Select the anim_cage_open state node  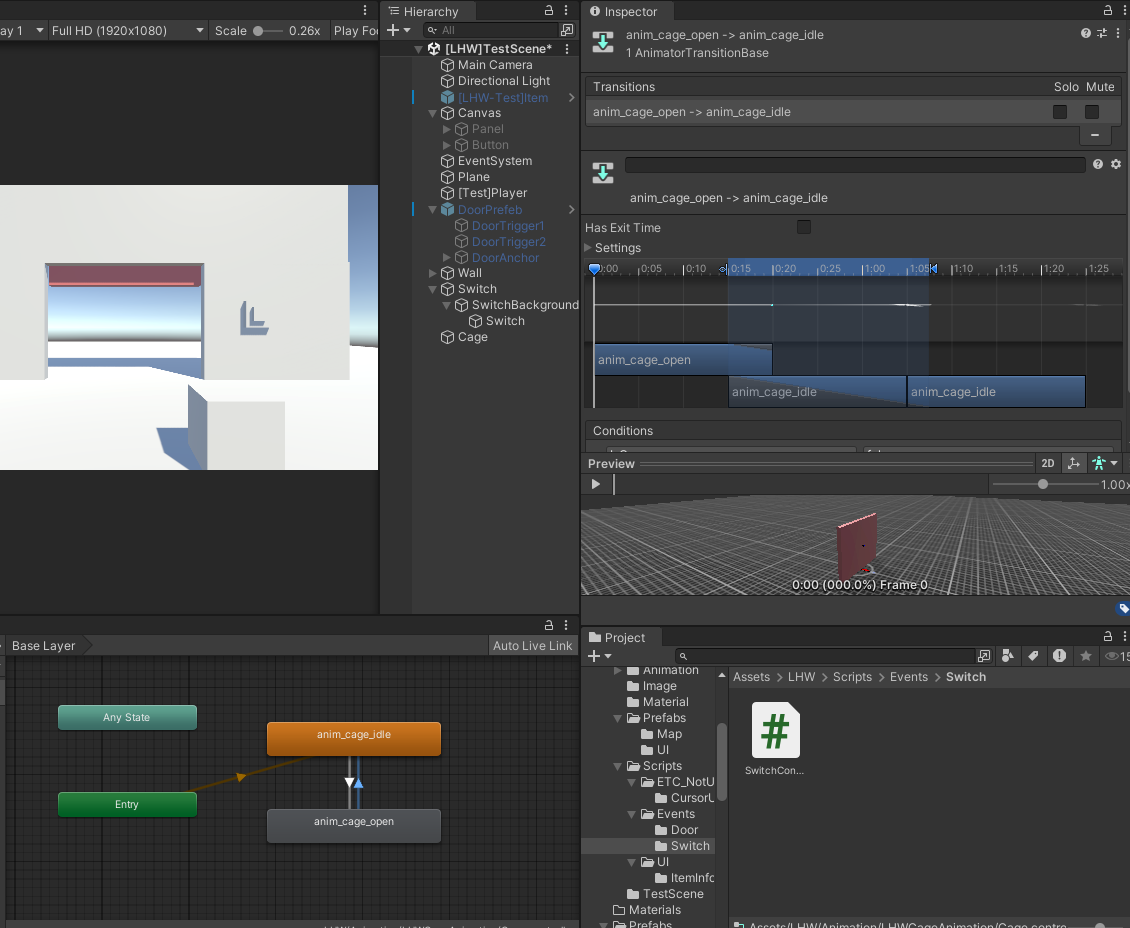354,825
